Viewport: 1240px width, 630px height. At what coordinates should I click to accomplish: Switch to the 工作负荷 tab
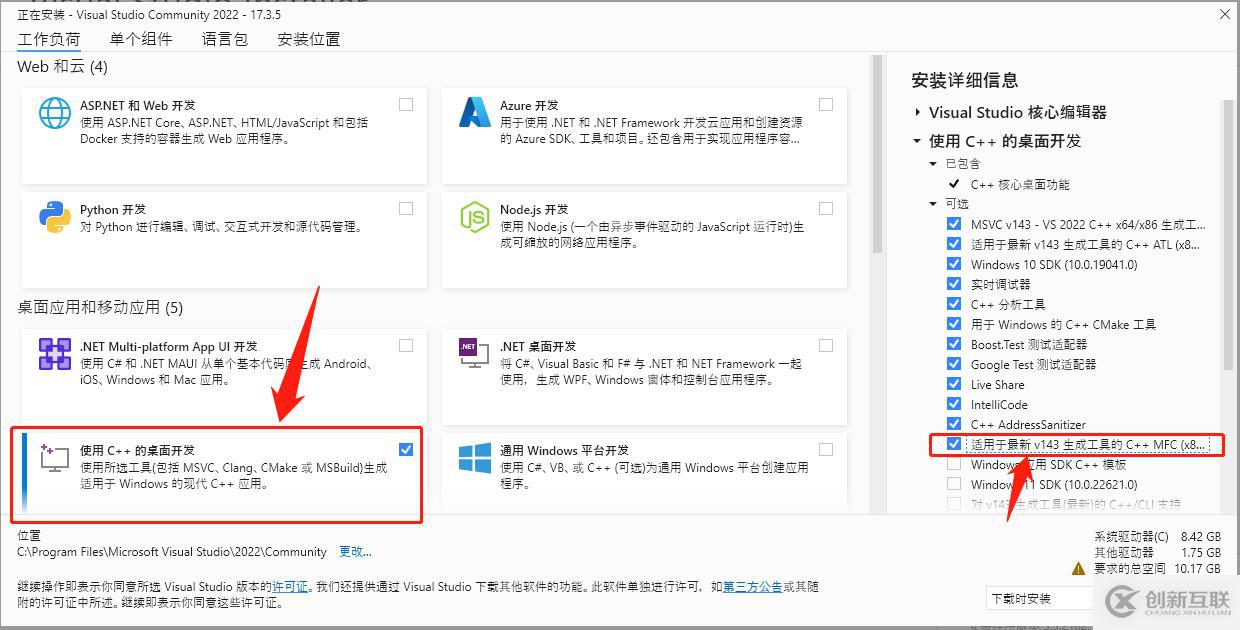pyautogui.click(x=49, y=39)
